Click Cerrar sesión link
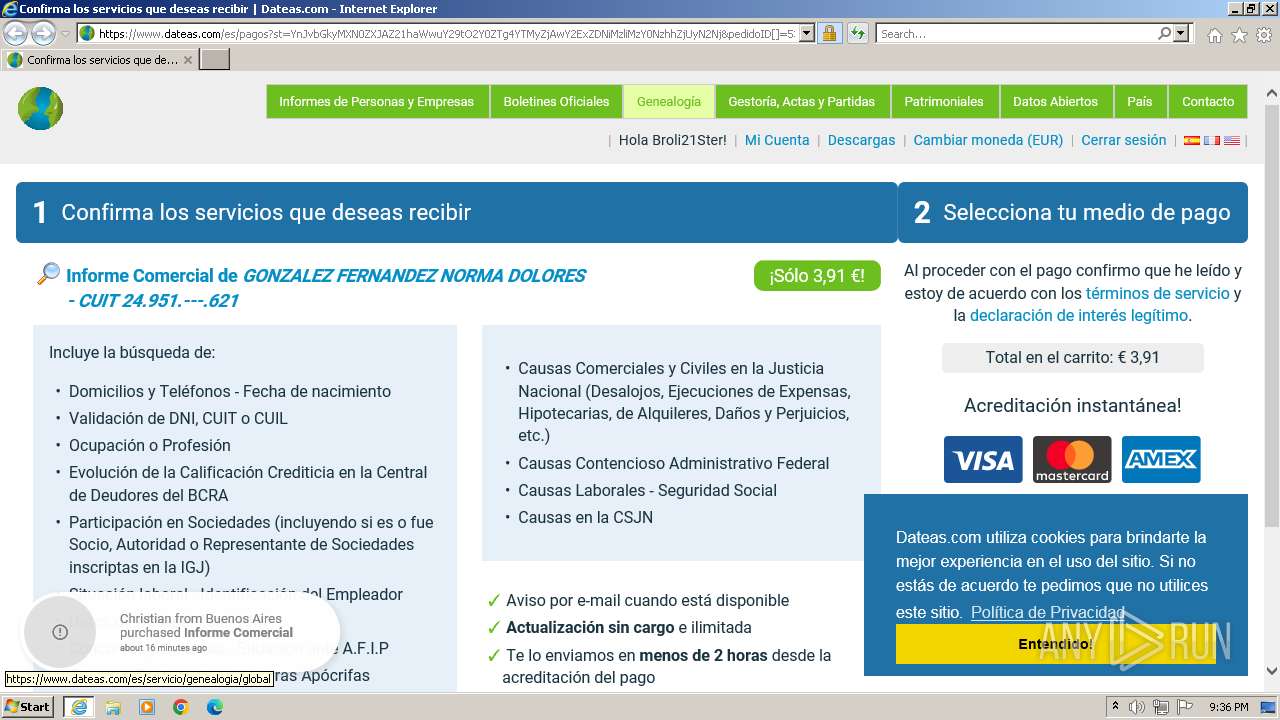Image resolution: width=1280 pixels, height=720 pixels. pos(1123,140)
